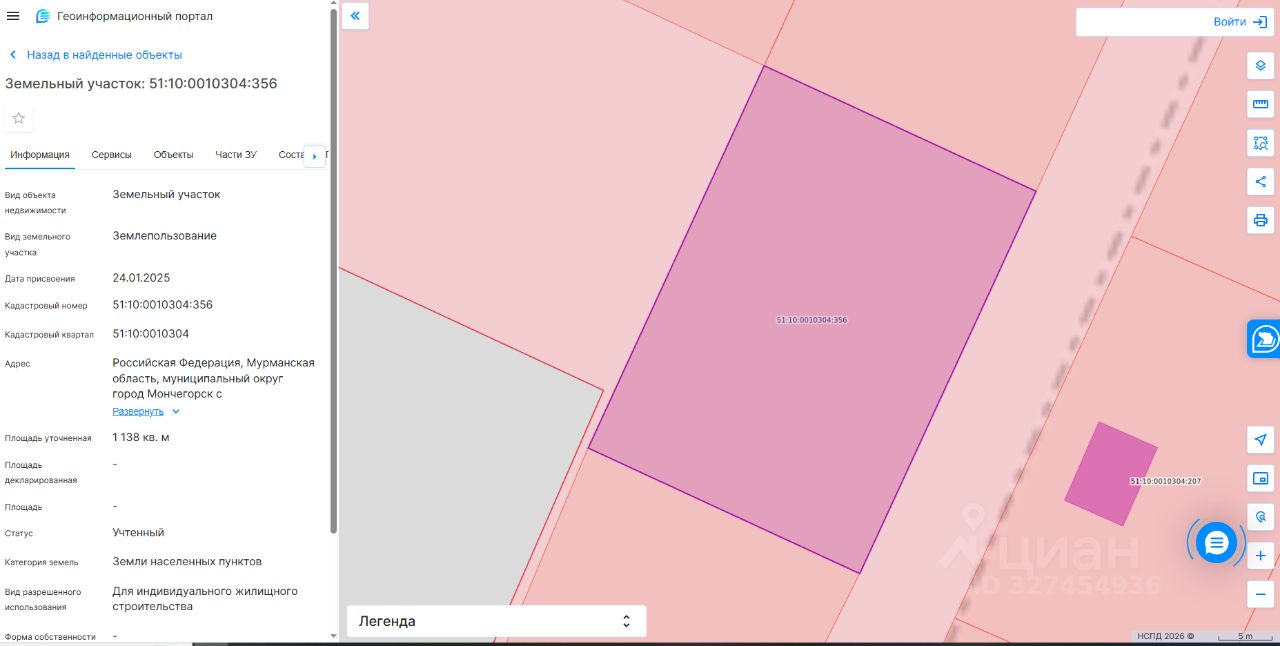This screenshot has height=646, width=1280.
Task: Go back via Назад в найденные объекты
Action: pos(95,55)
